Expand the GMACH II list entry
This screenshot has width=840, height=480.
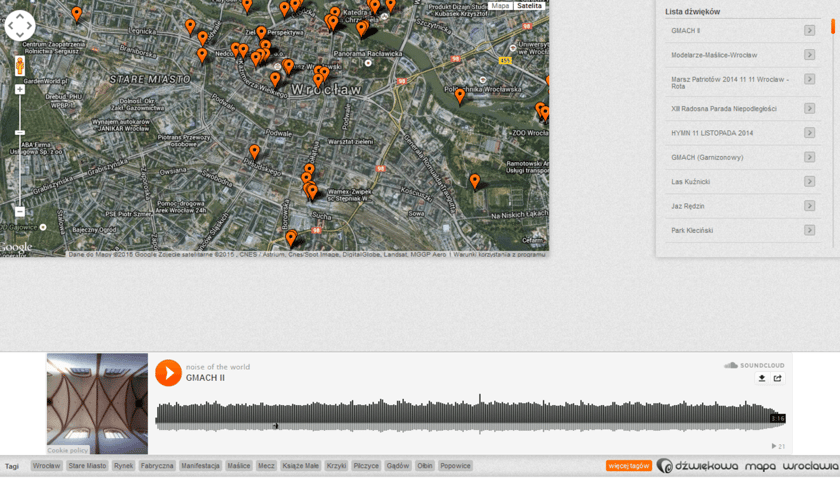[809, 31]
